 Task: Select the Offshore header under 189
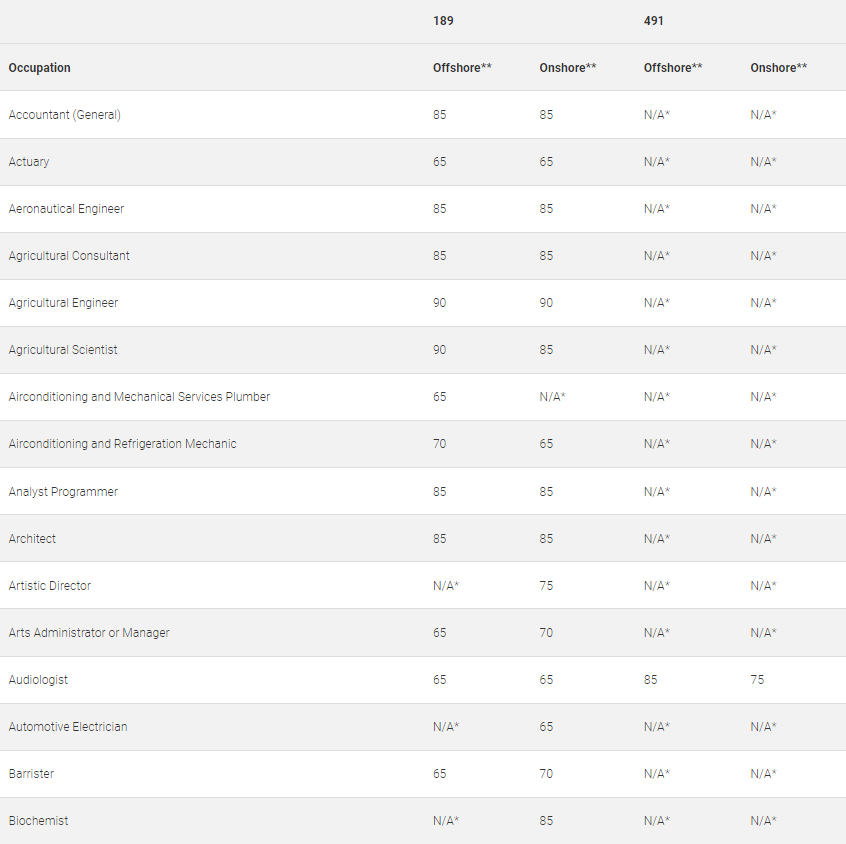462,68
